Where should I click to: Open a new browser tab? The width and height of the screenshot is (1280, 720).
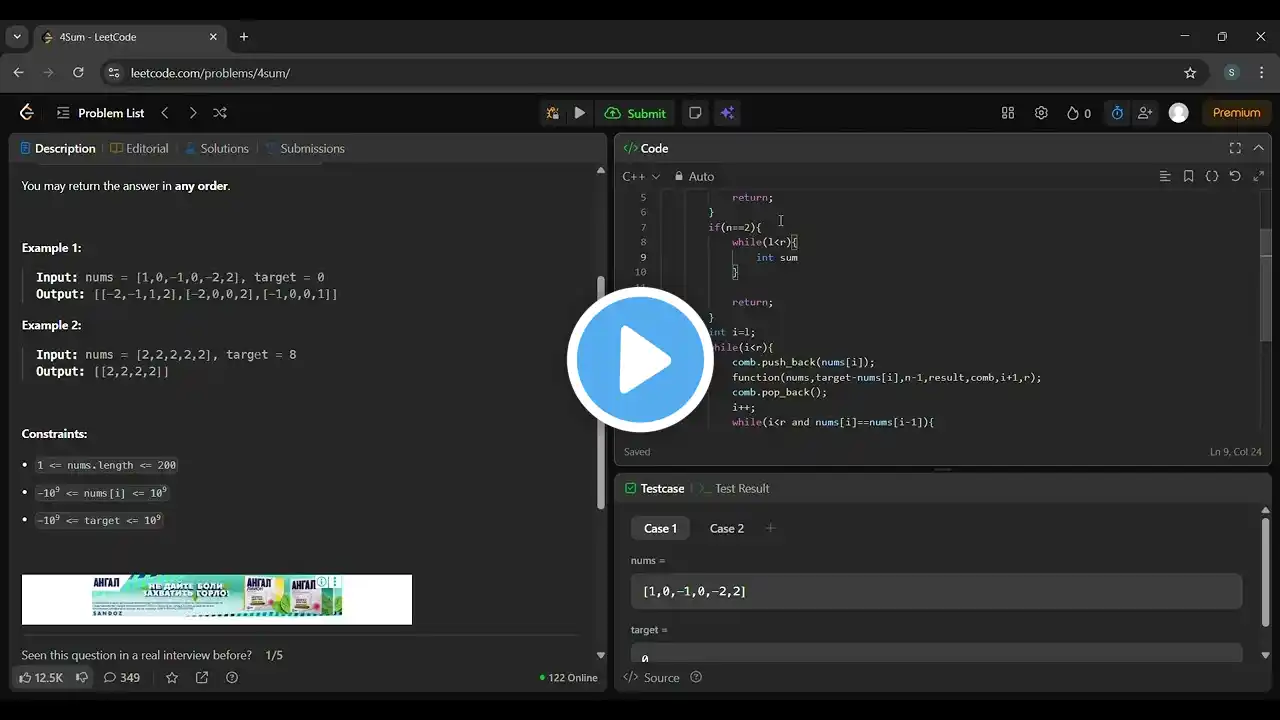[243, 37]
